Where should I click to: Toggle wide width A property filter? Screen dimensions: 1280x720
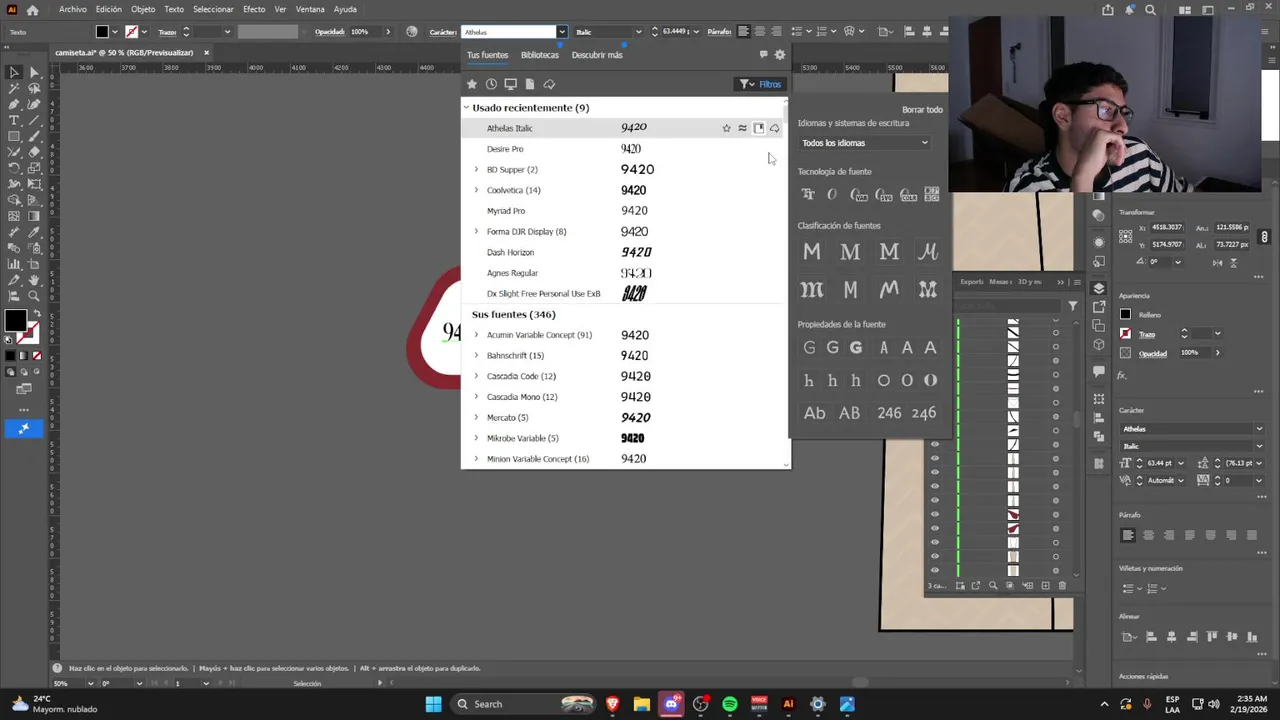(x=930, y=348)
